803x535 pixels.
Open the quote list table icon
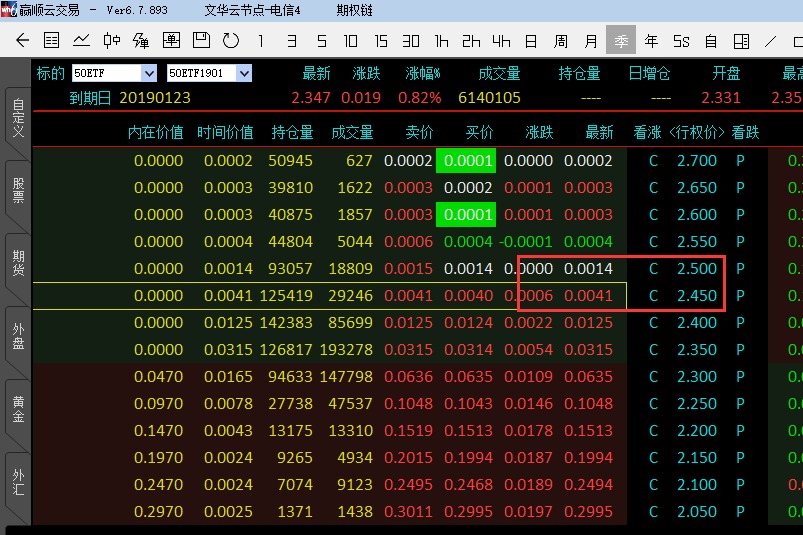pos(52,41)
